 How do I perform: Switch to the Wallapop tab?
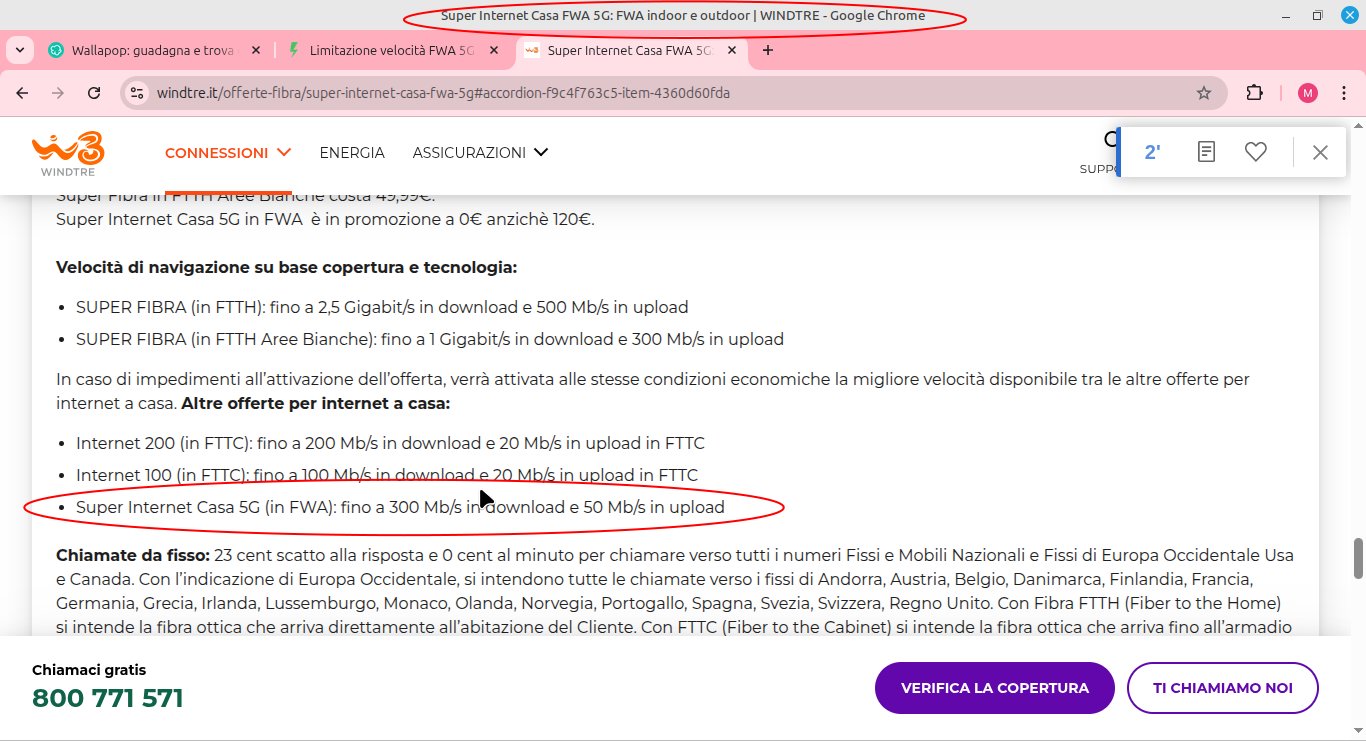pyautogui.click(x=154, y=50)
